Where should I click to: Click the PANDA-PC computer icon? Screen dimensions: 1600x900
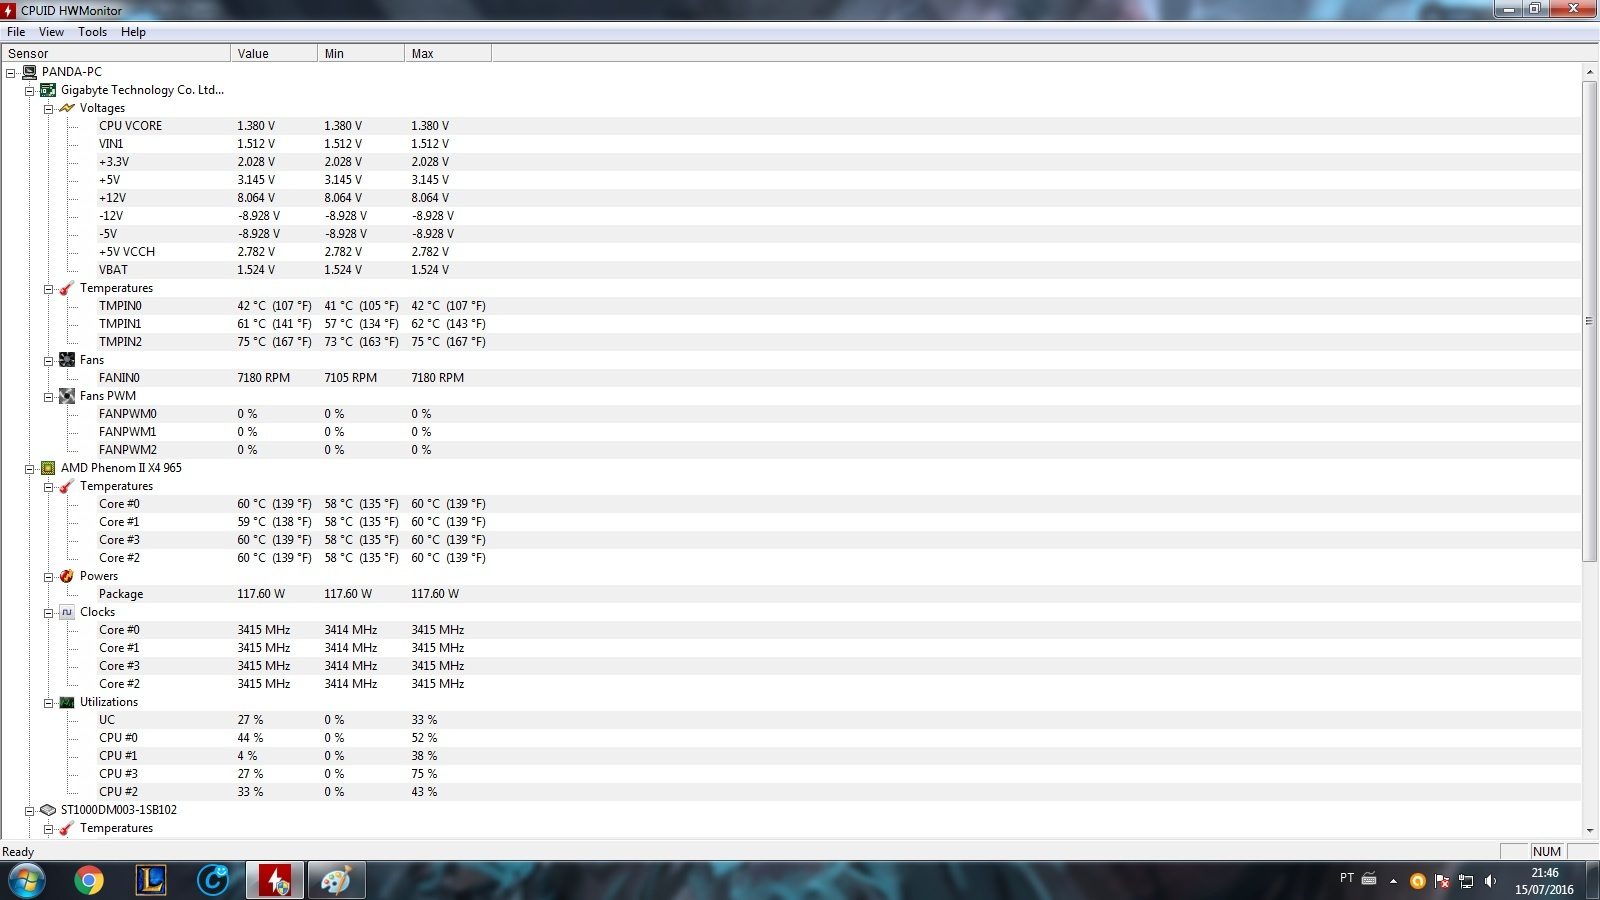pyautogui.click(x=29, y=72)
